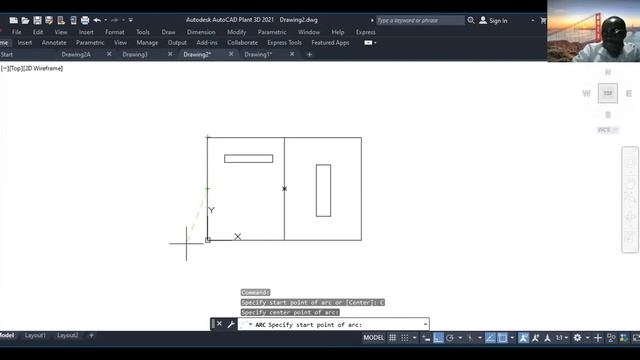Toggle the drawing grid display
Image resolution: width=640 pixels, height=360 pixels.
click(392, 338)
